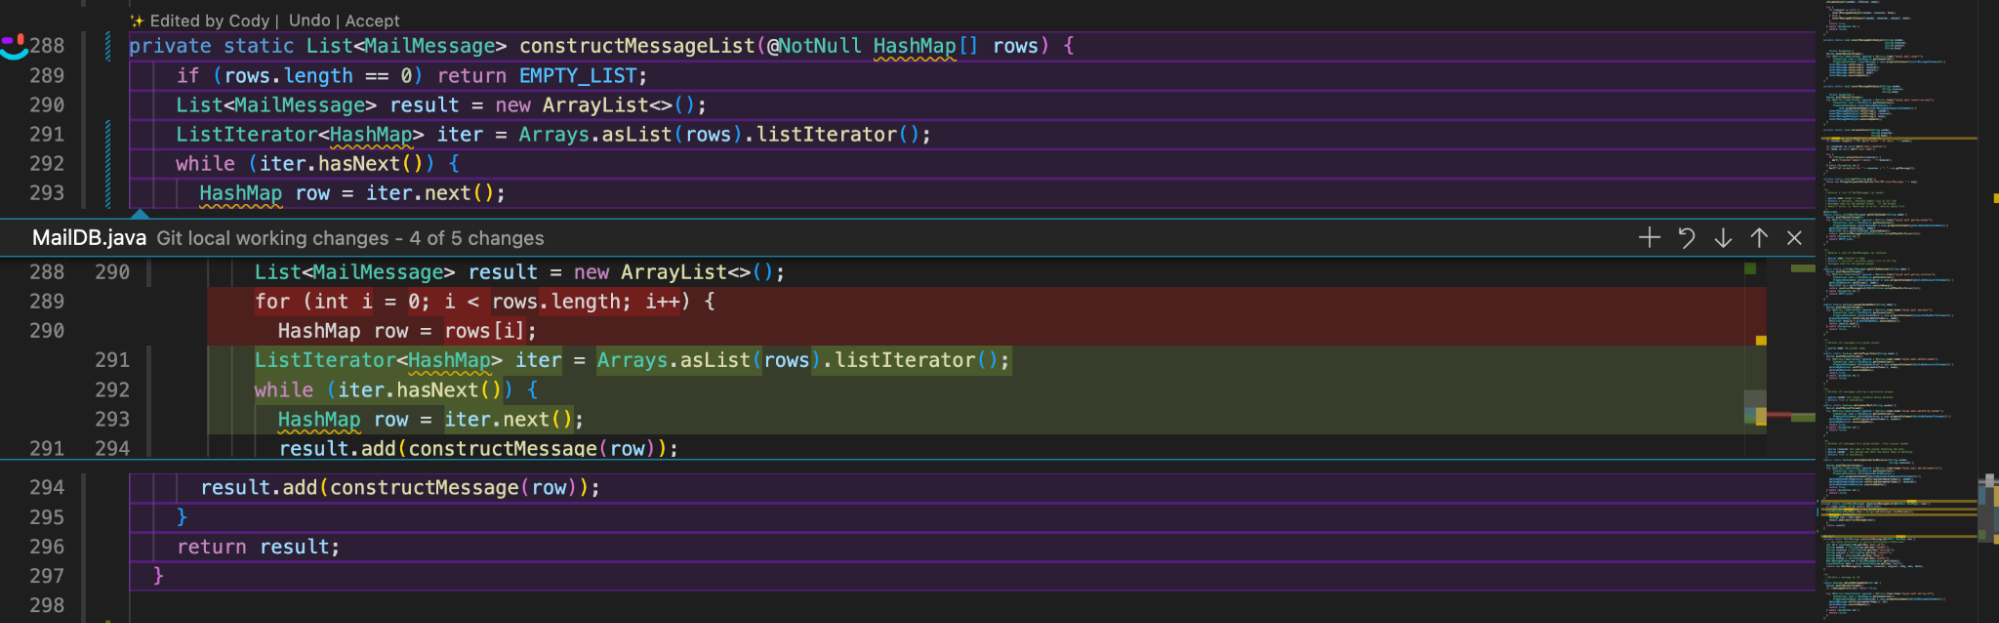Show next change with the down arrow
The image size is (1999, 623).
click(1723, 237)
